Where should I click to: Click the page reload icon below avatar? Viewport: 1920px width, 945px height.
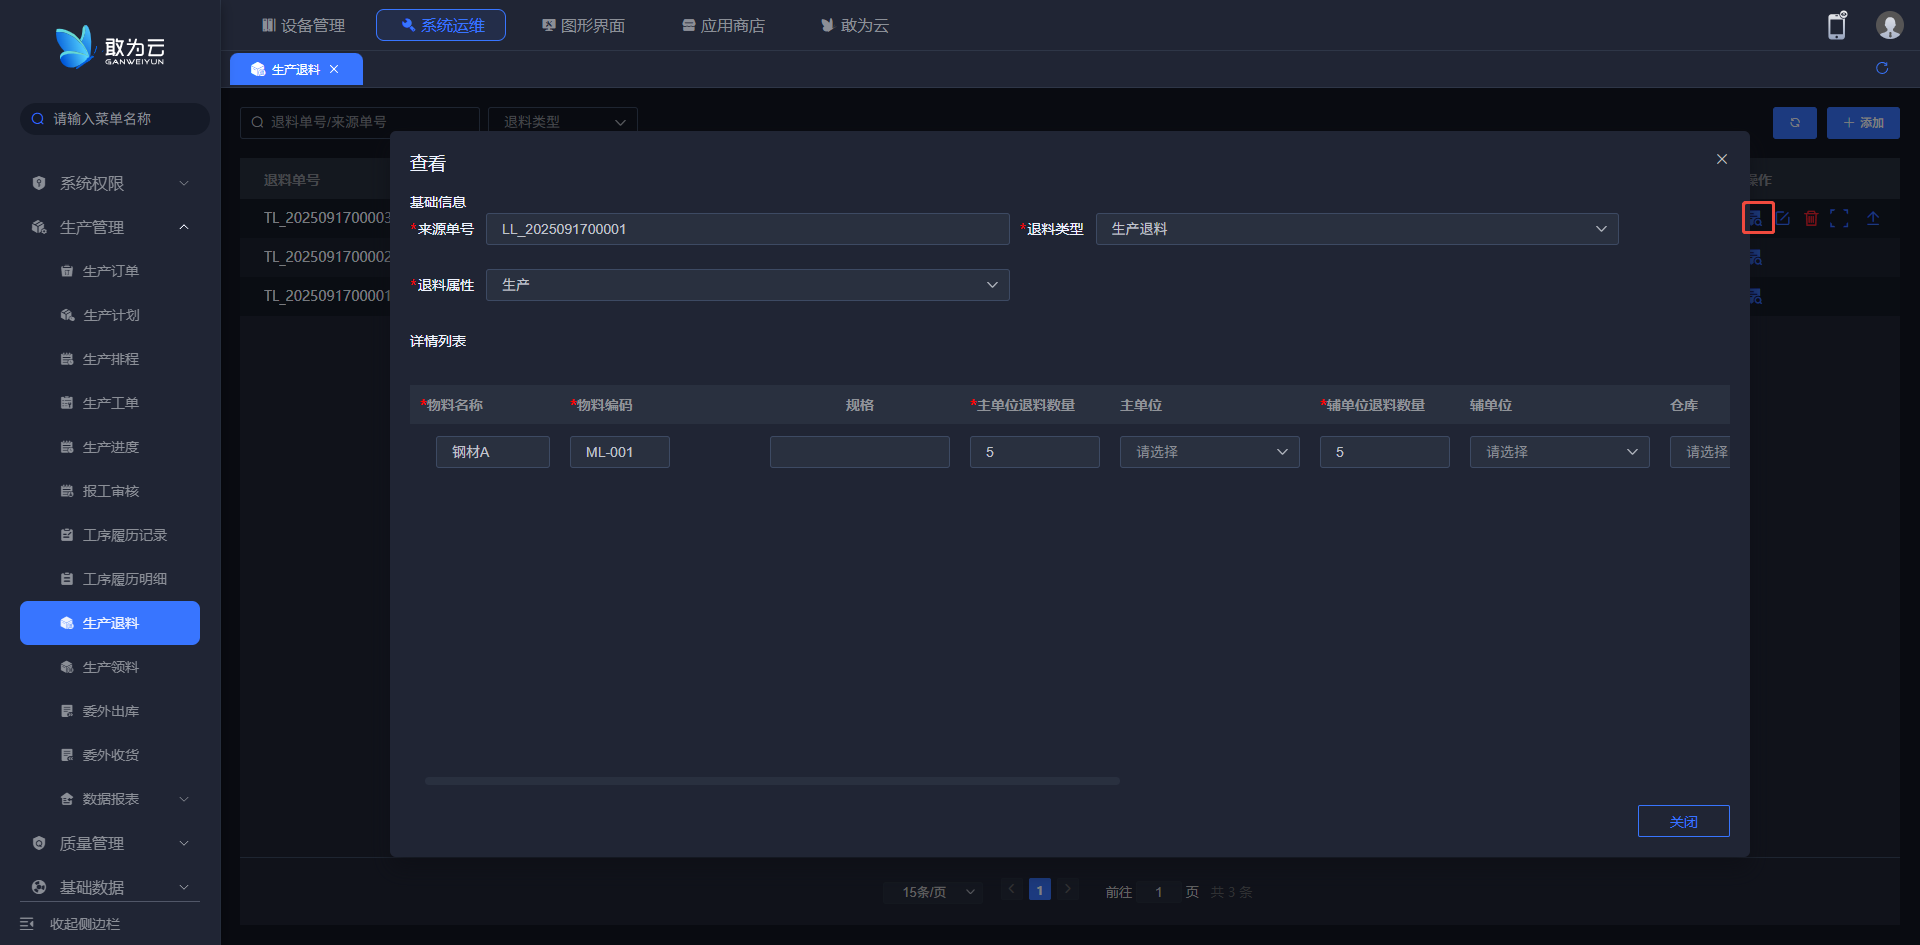1882,68
